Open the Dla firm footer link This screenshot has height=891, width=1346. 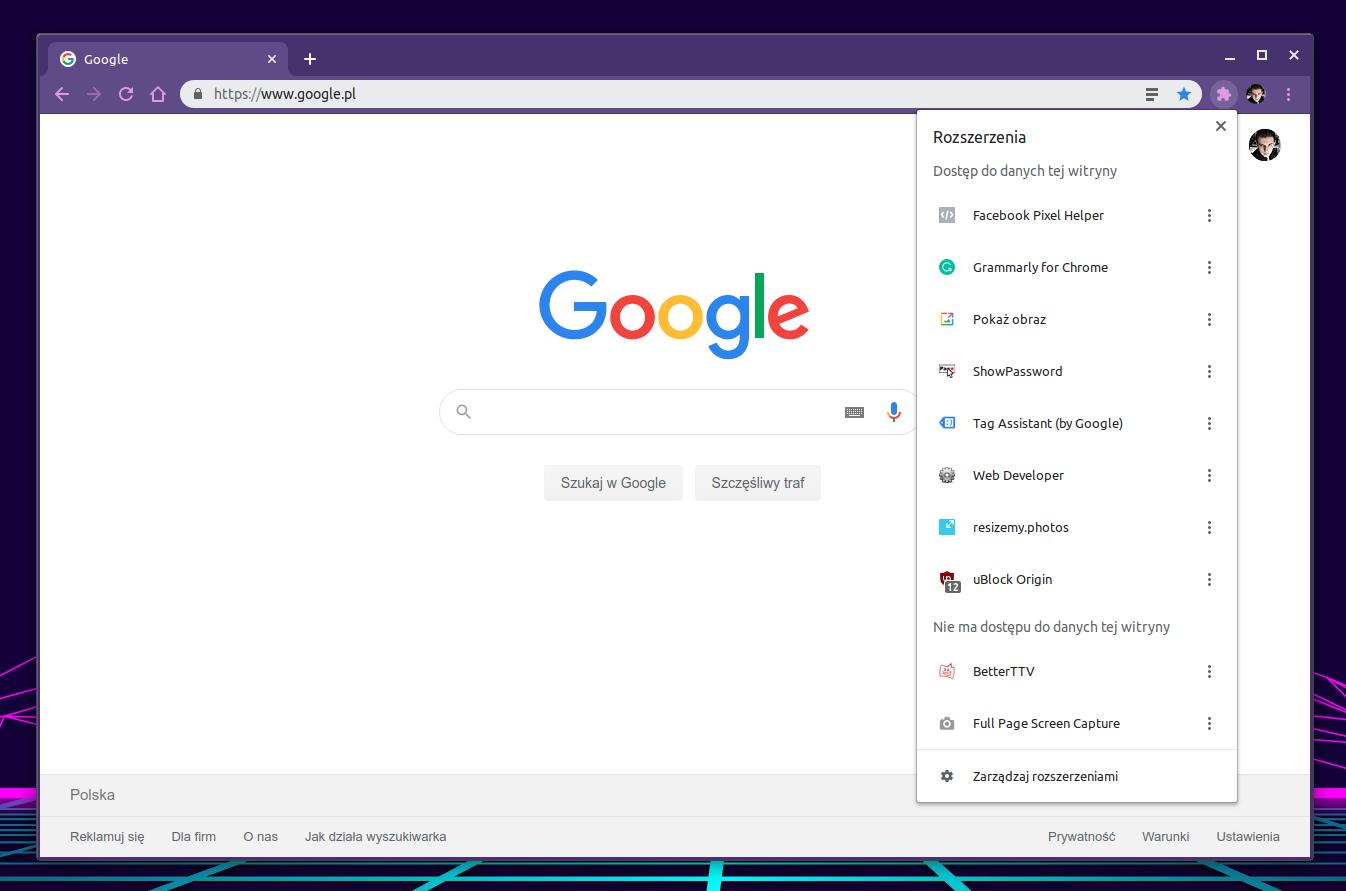point(194,836)
